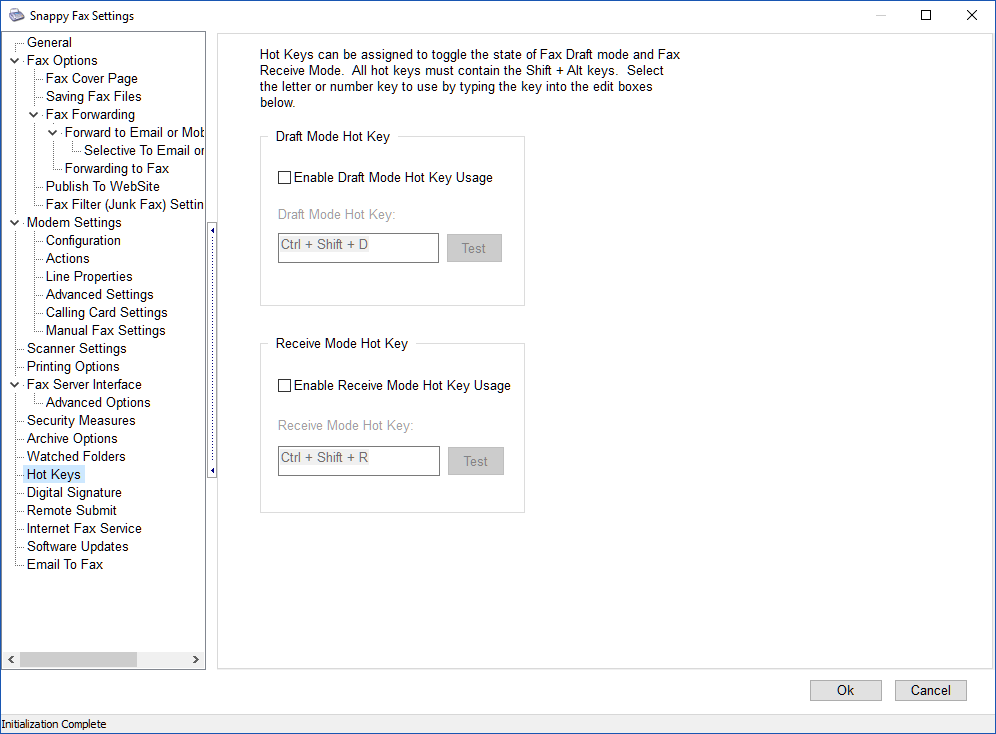Open the General settings page

pyautogui.click(x=49, y=43)
